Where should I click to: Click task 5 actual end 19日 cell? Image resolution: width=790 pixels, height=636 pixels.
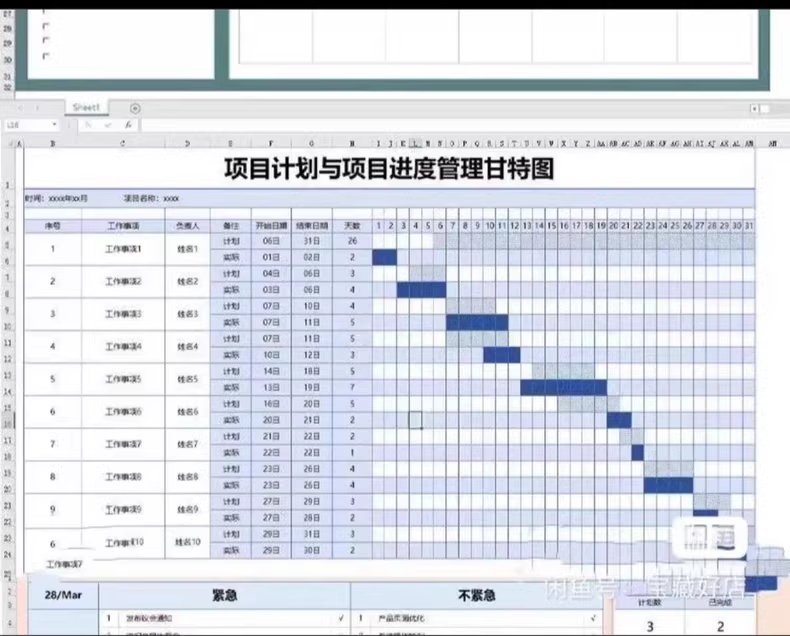tap(311, 388)
